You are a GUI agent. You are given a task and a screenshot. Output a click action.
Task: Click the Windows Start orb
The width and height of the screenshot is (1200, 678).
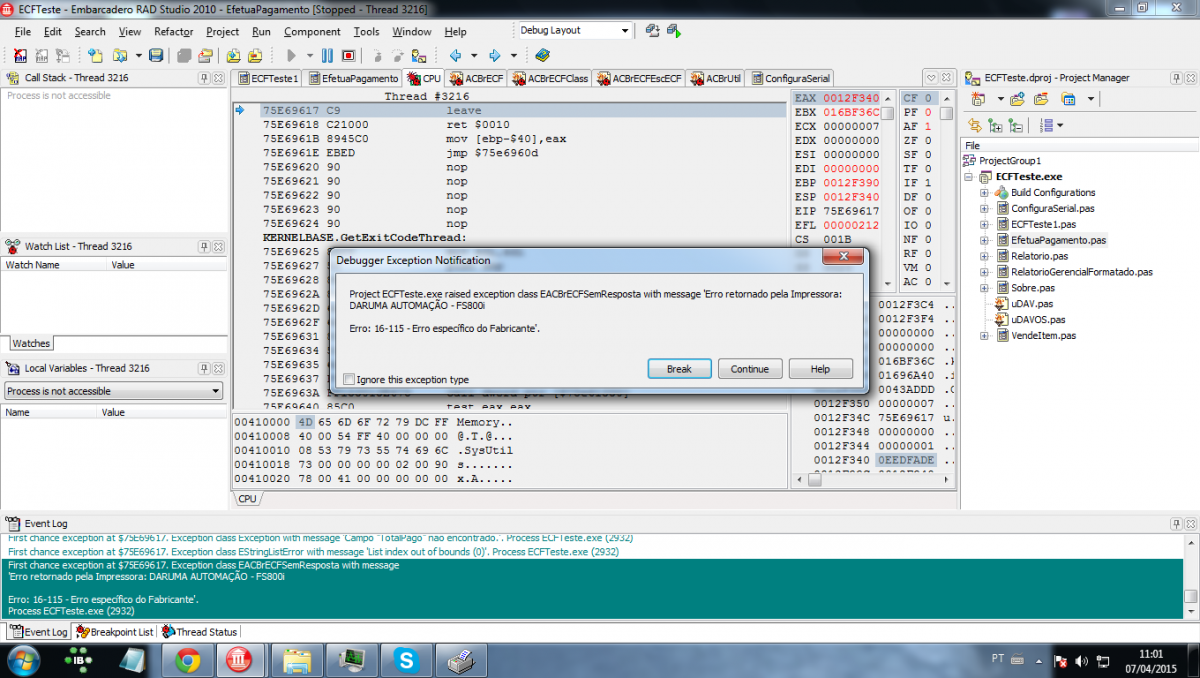tap(22, 660)
